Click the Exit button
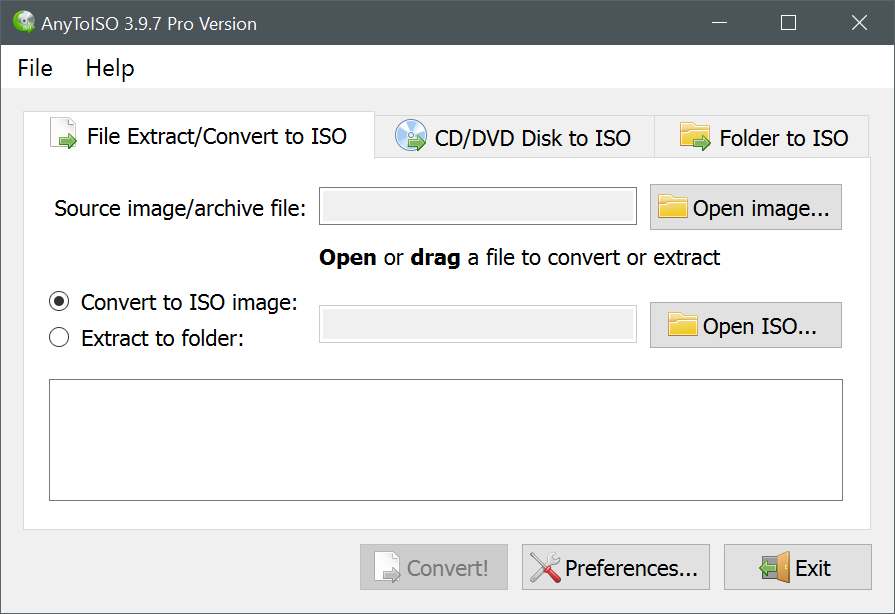Viewport: 895px width, 614px height. 798,567
